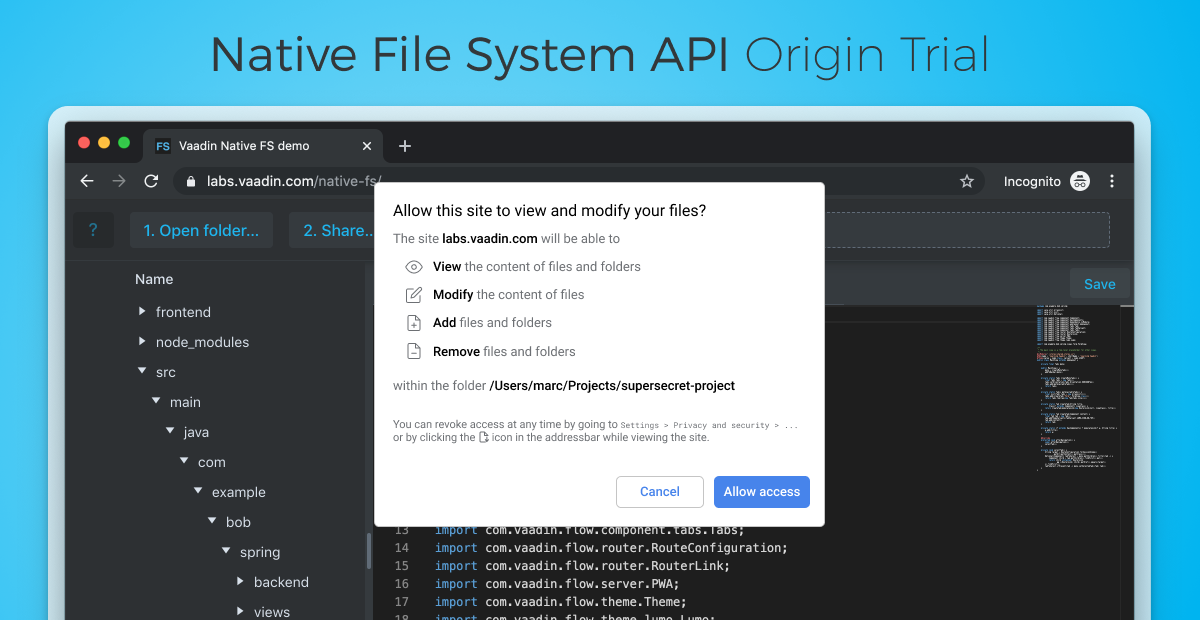Click code line 16 server.PWA import
The height and width of the screenshot is (620, 1200).
557,584
